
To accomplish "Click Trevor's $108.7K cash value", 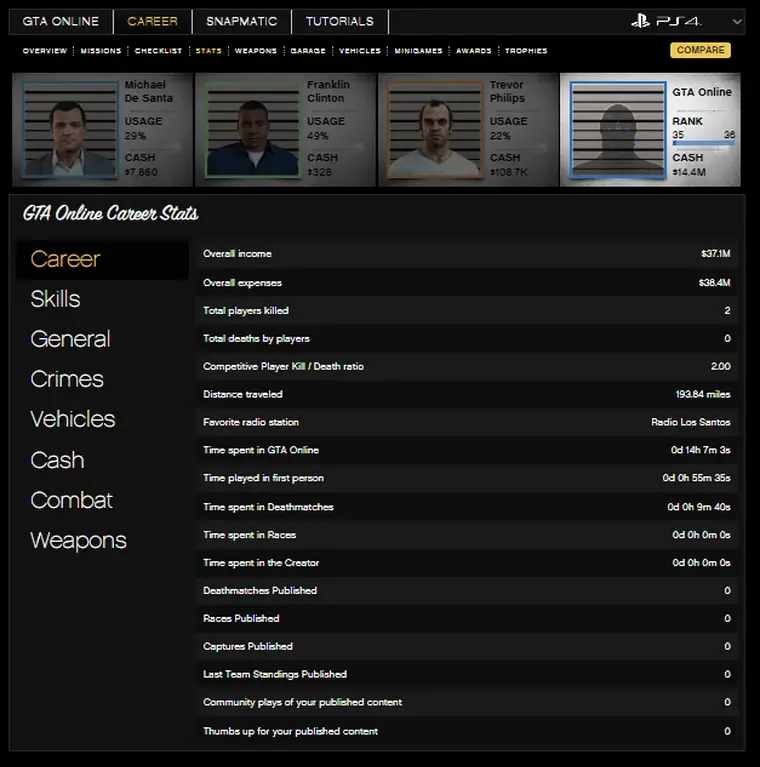I will click(509, 172).
